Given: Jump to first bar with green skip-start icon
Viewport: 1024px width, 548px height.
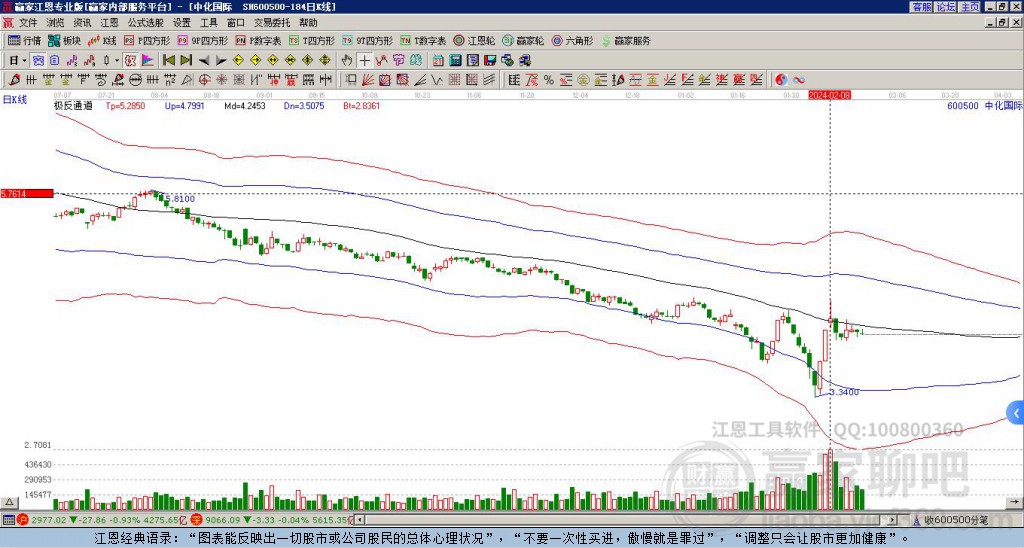Looking at the screenshot, I should tap(168, 61).
